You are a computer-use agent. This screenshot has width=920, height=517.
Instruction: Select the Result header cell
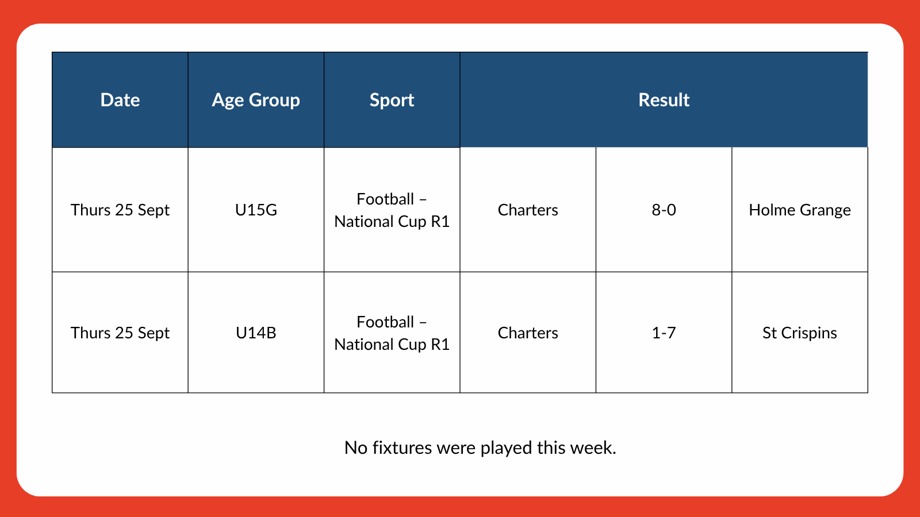pyautogui.click(x=664, y=100)
